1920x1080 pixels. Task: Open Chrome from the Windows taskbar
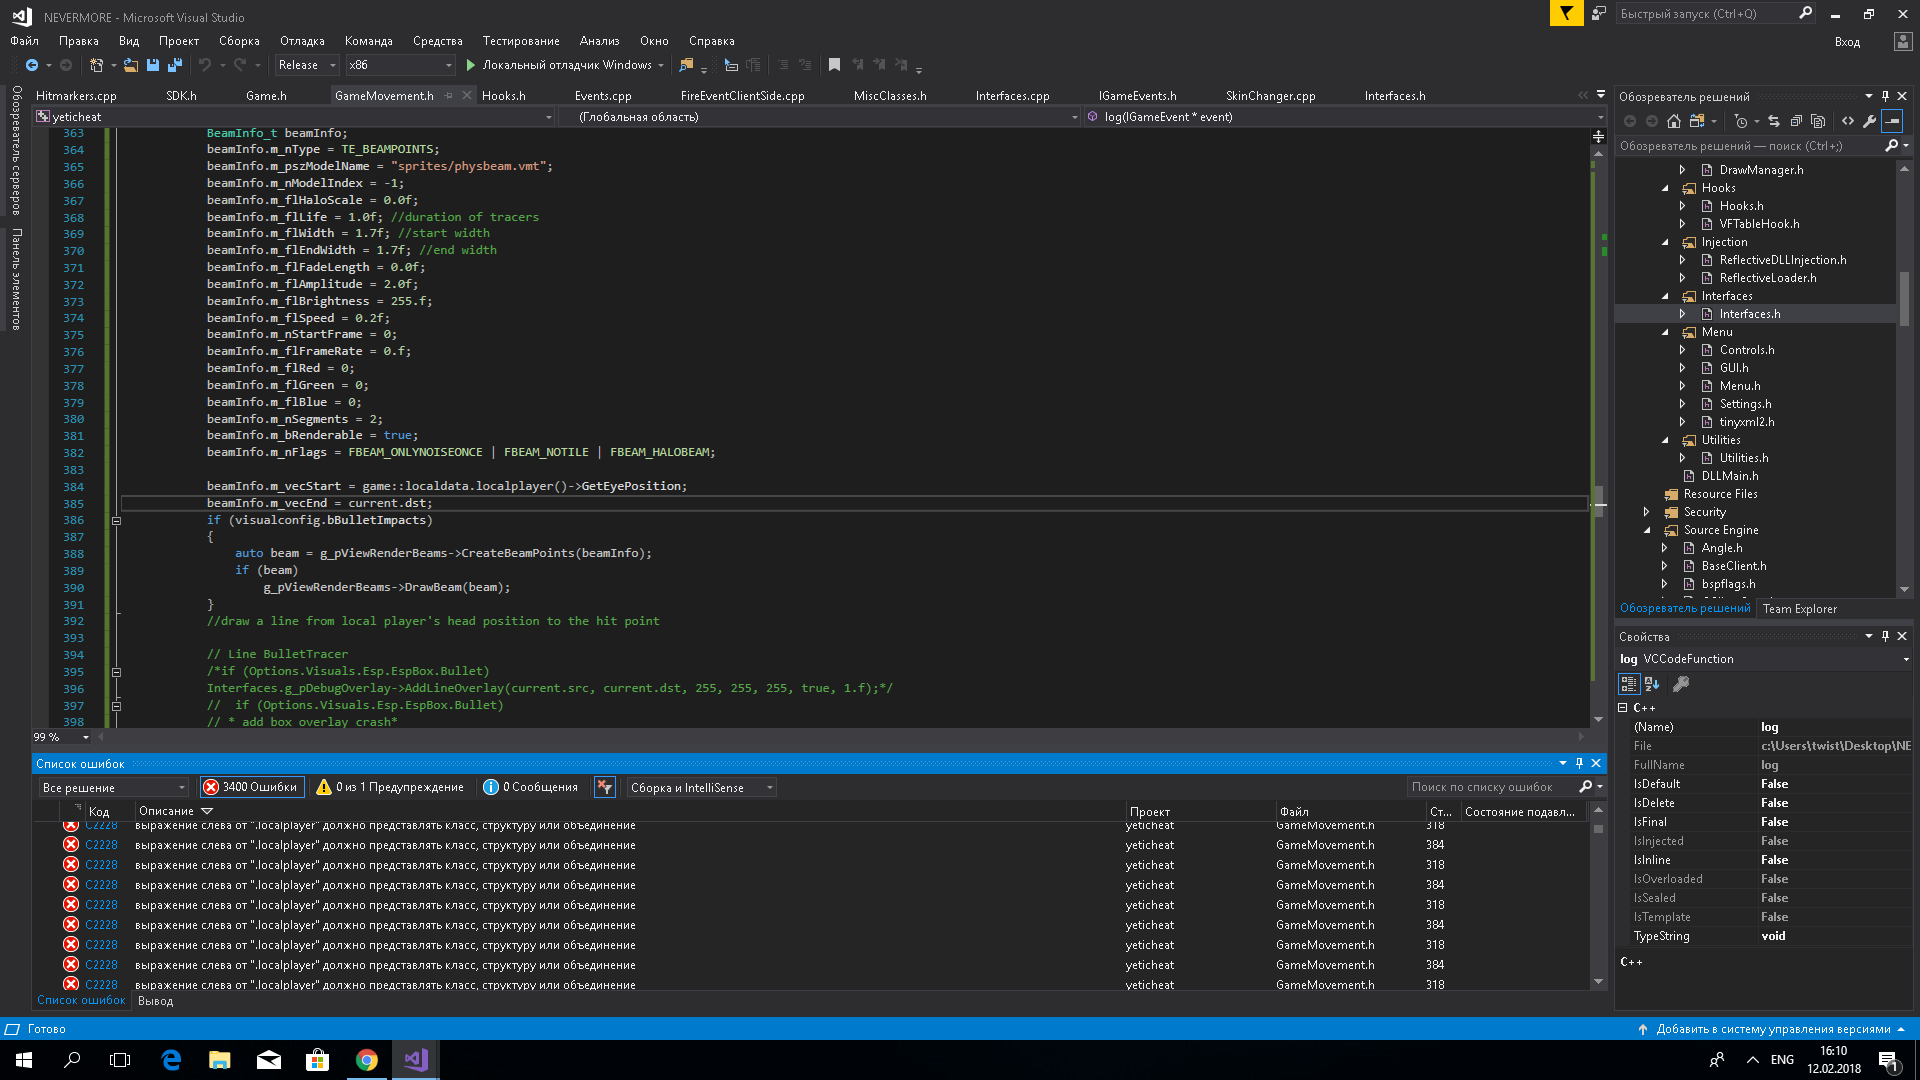coord(367,1060)
